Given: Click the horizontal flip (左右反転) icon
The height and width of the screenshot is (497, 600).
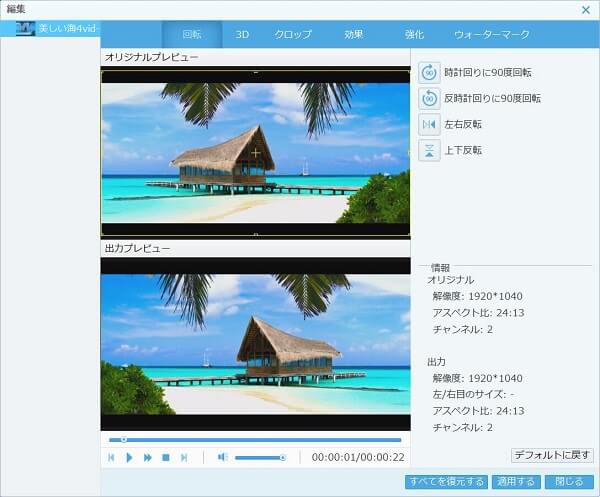Looking at the screenshot, I should point(429,124).
